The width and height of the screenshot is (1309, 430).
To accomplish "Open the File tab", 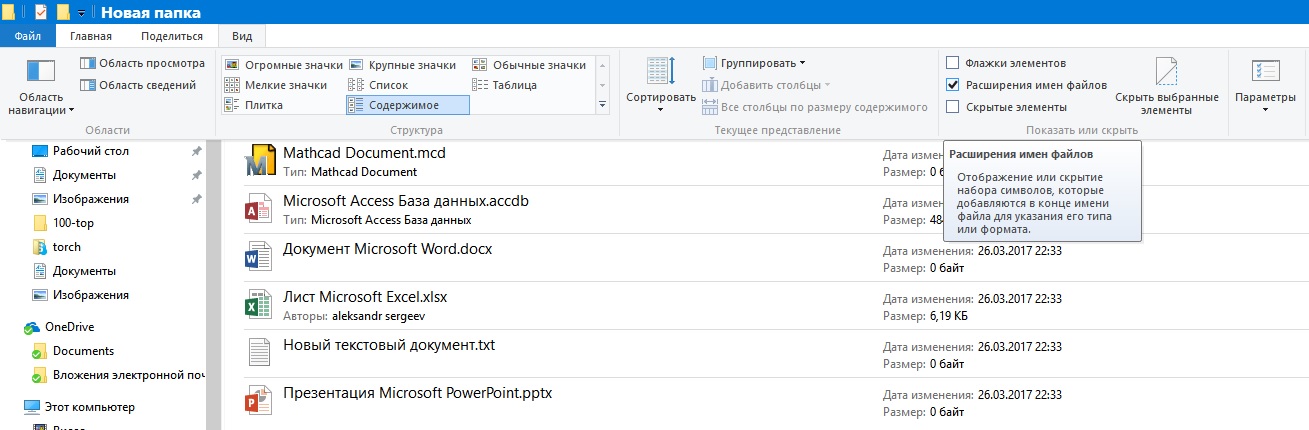I will [28, 36].
